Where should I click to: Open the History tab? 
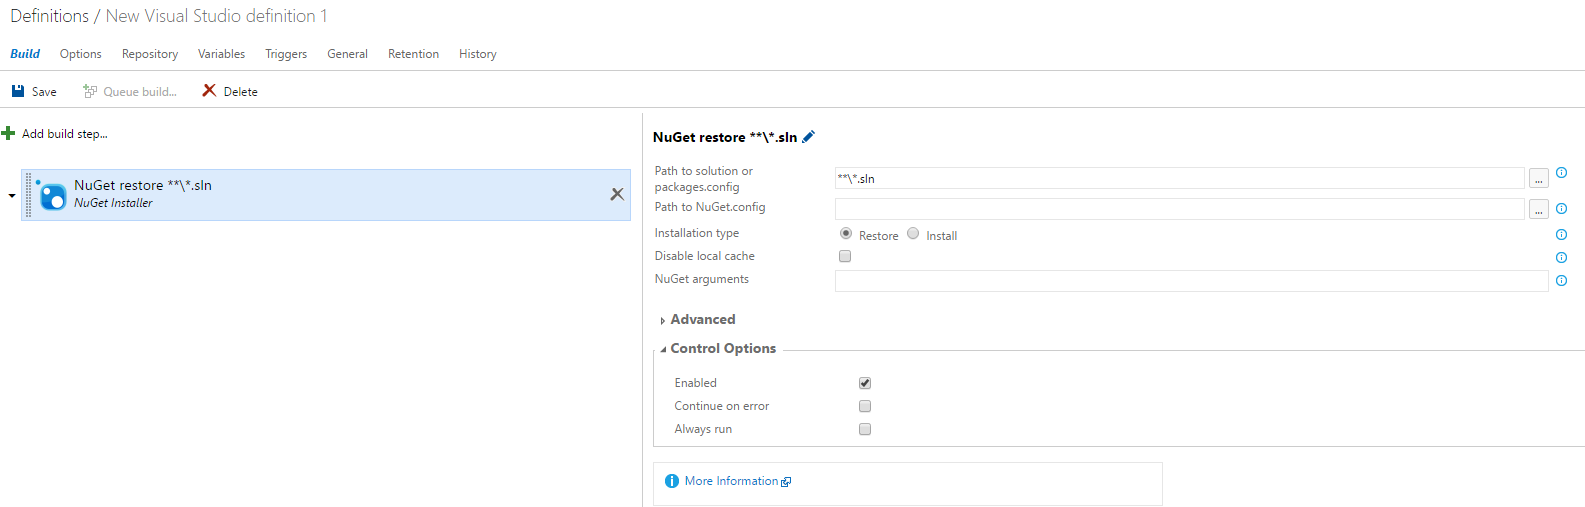(x=478, y=54)
